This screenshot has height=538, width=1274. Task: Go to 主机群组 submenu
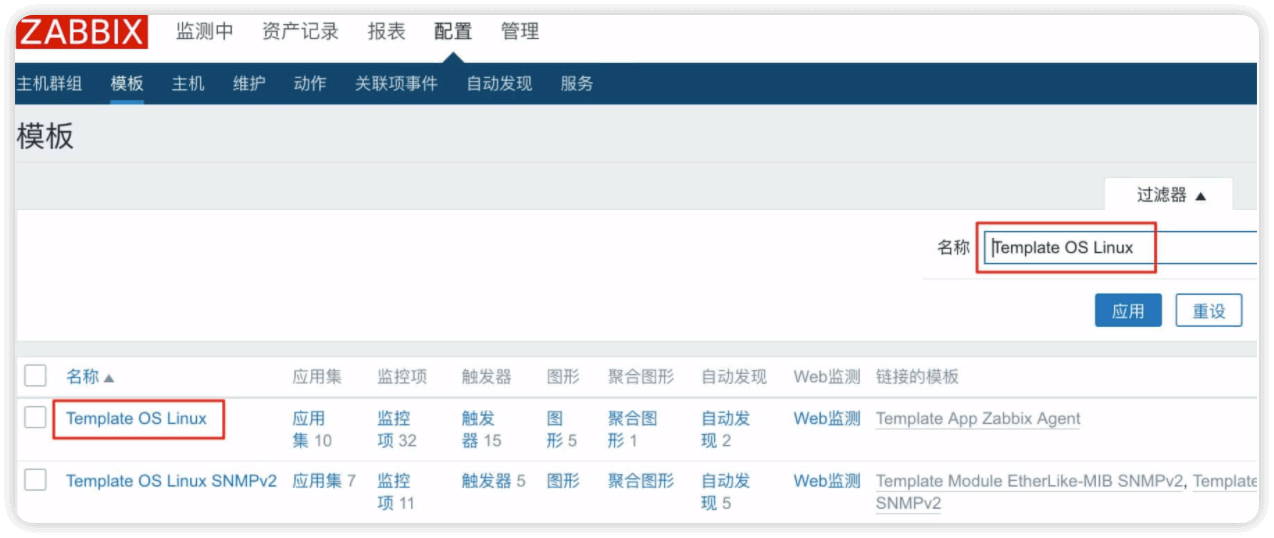click(x=49, y=84)
